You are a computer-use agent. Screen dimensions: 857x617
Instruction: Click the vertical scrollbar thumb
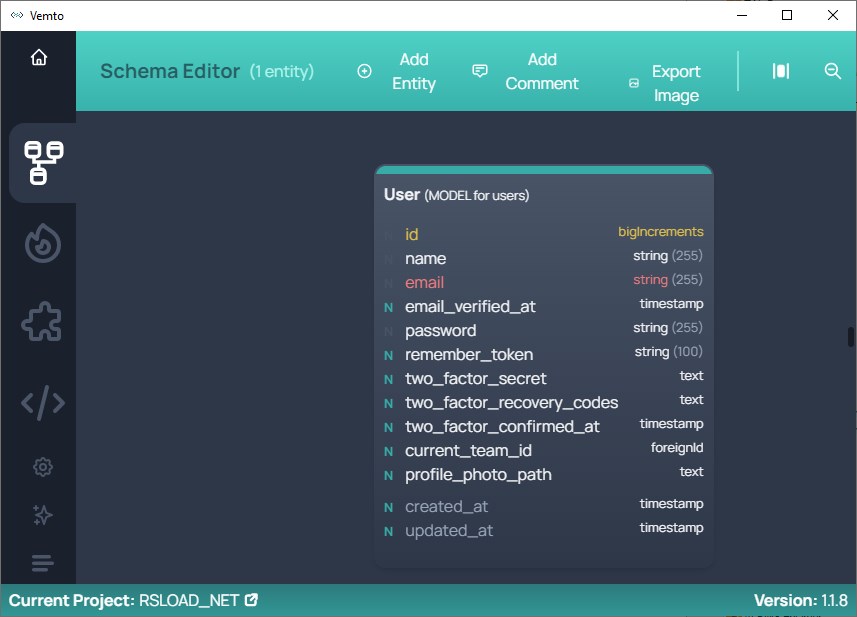pyautogui.click(x=850, y=337)
